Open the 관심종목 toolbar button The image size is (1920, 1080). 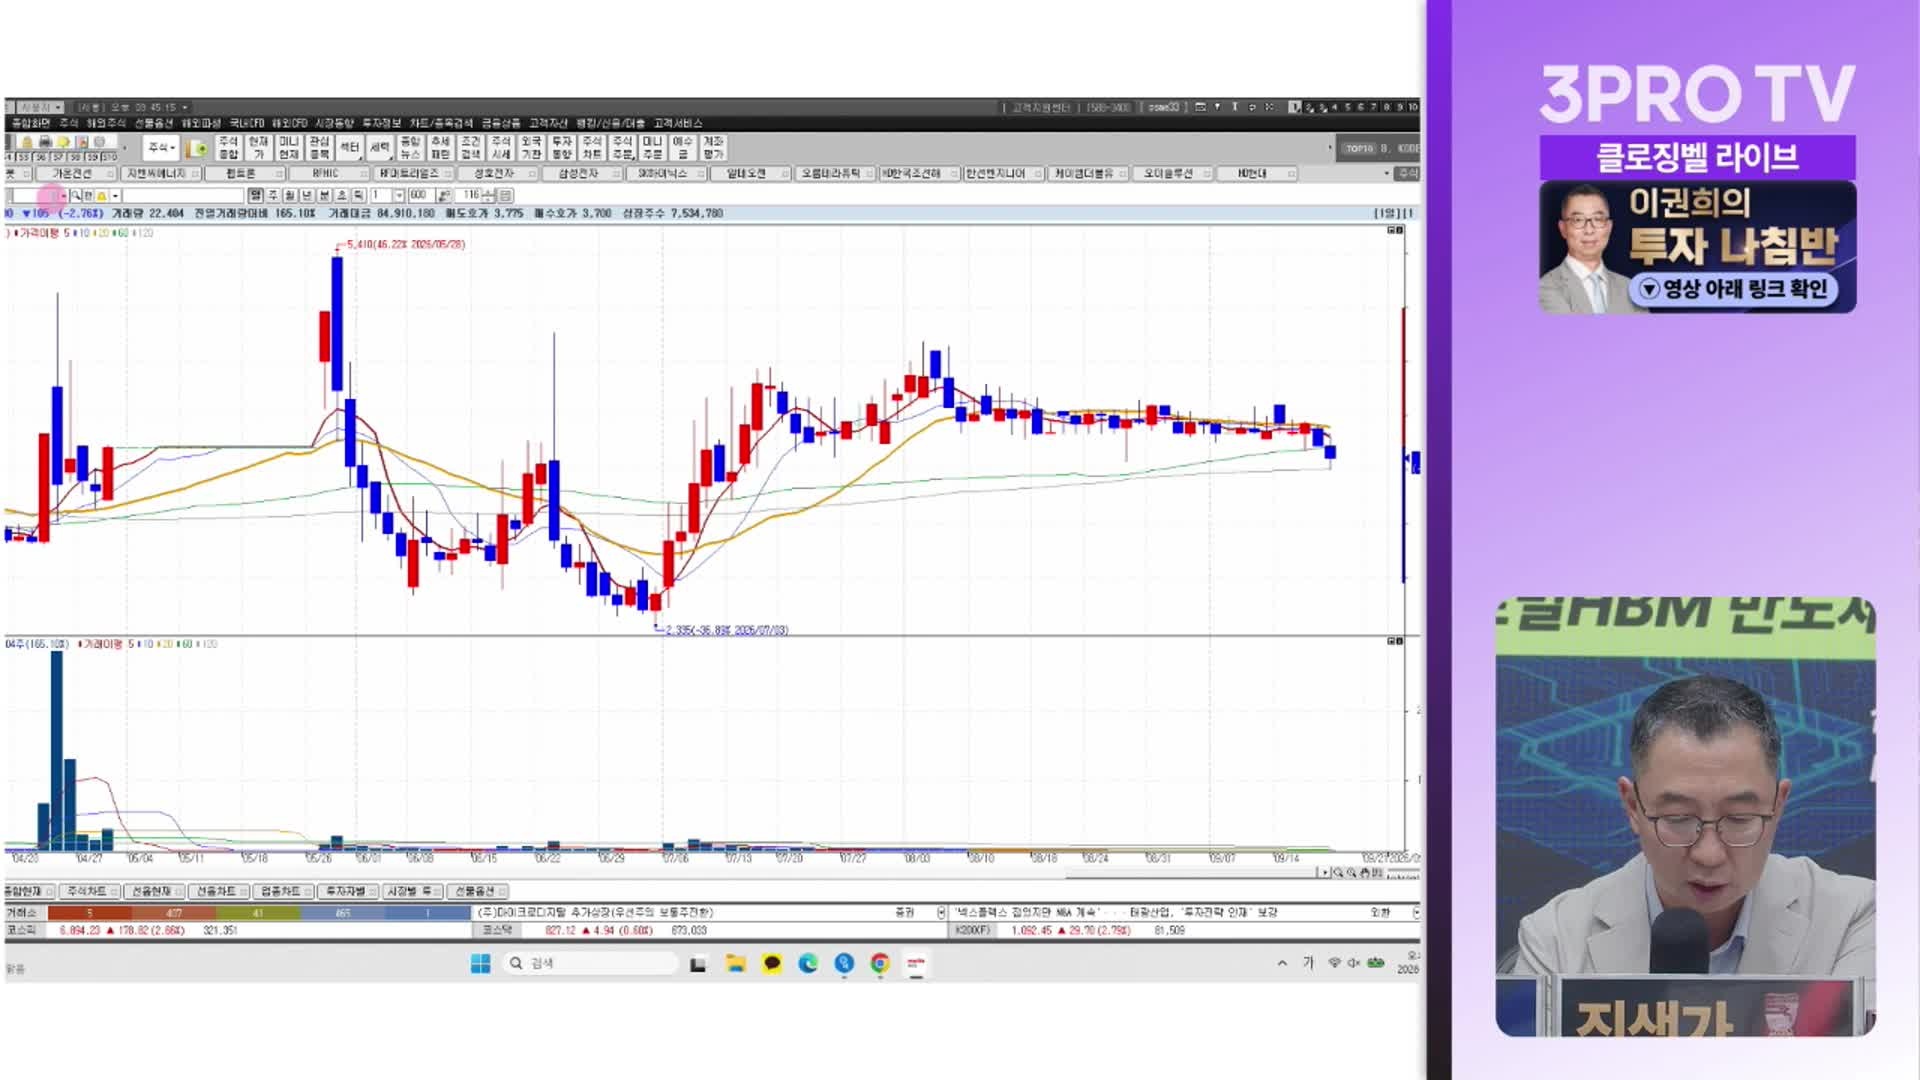tap(319, 148)
